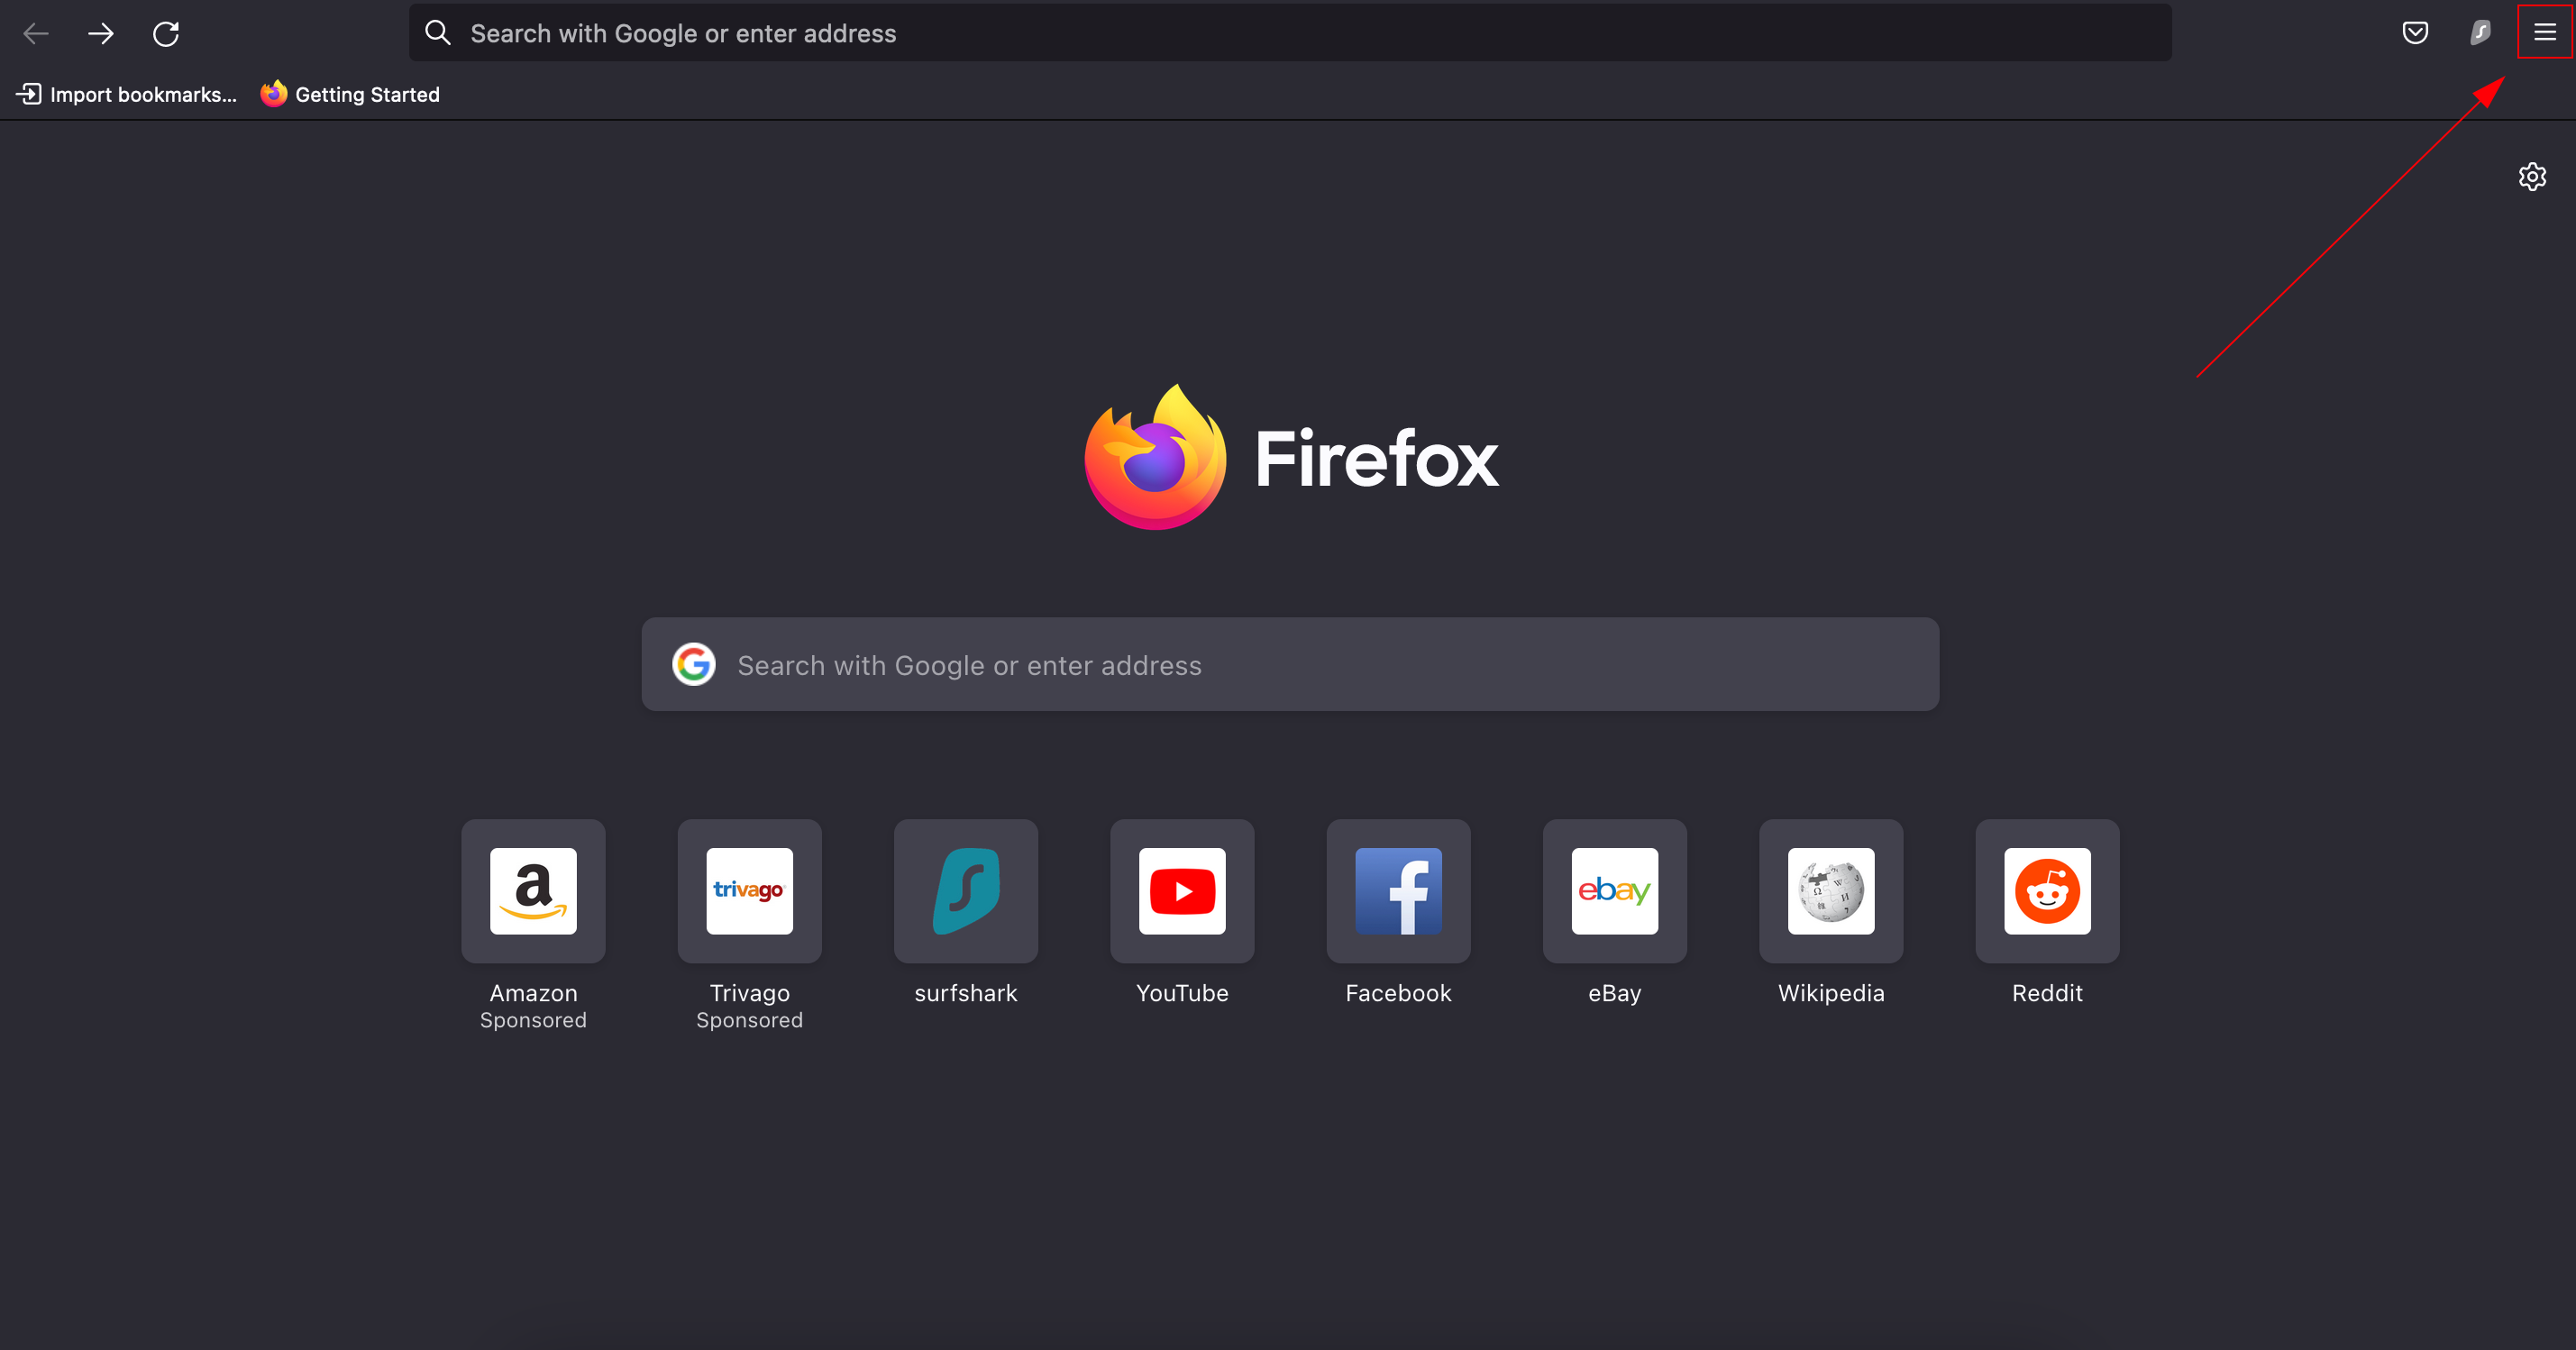This screenshot has width=2576, height=1350.
Task: Open the eBay shortcut tile
Action: coord(1614,891)
